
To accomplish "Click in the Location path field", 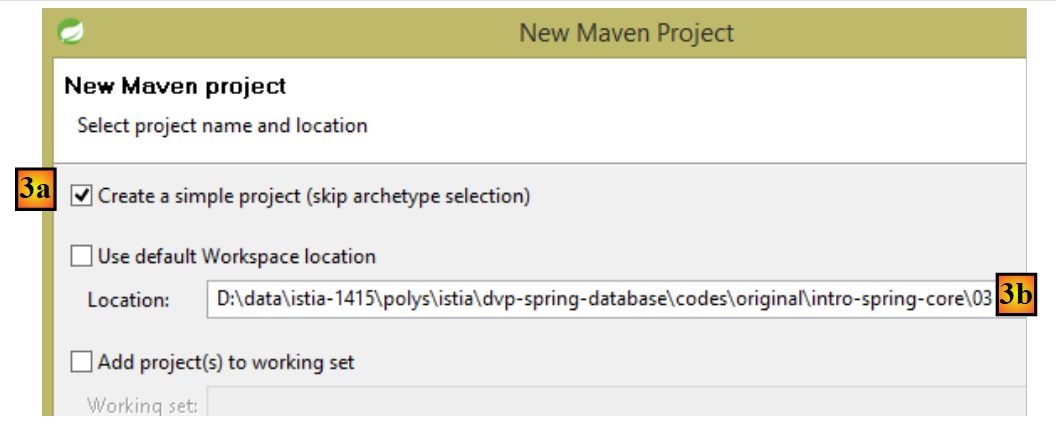I will (x=600, y=299).
